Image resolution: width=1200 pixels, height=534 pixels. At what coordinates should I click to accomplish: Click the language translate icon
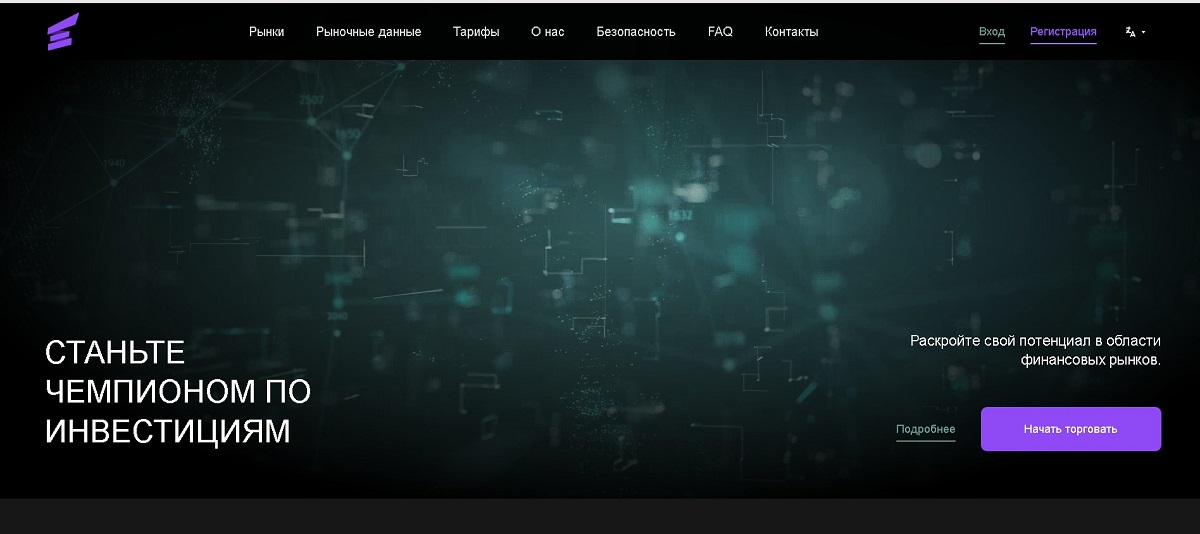pyautogui.click(x=1130, y=32)
